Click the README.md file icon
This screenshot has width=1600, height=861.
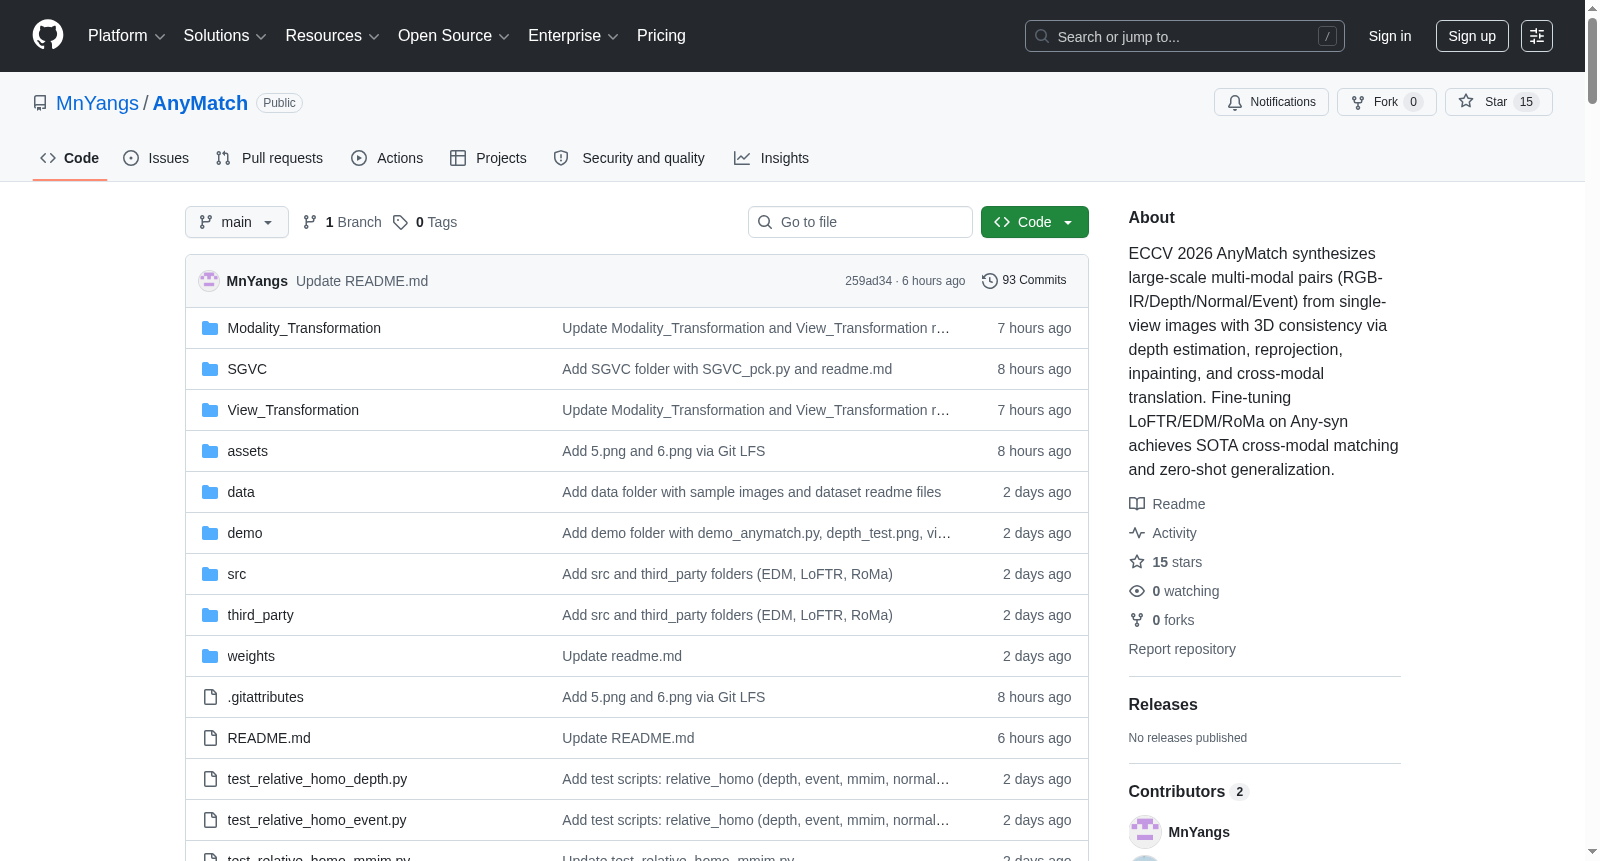tap(210, 738)
